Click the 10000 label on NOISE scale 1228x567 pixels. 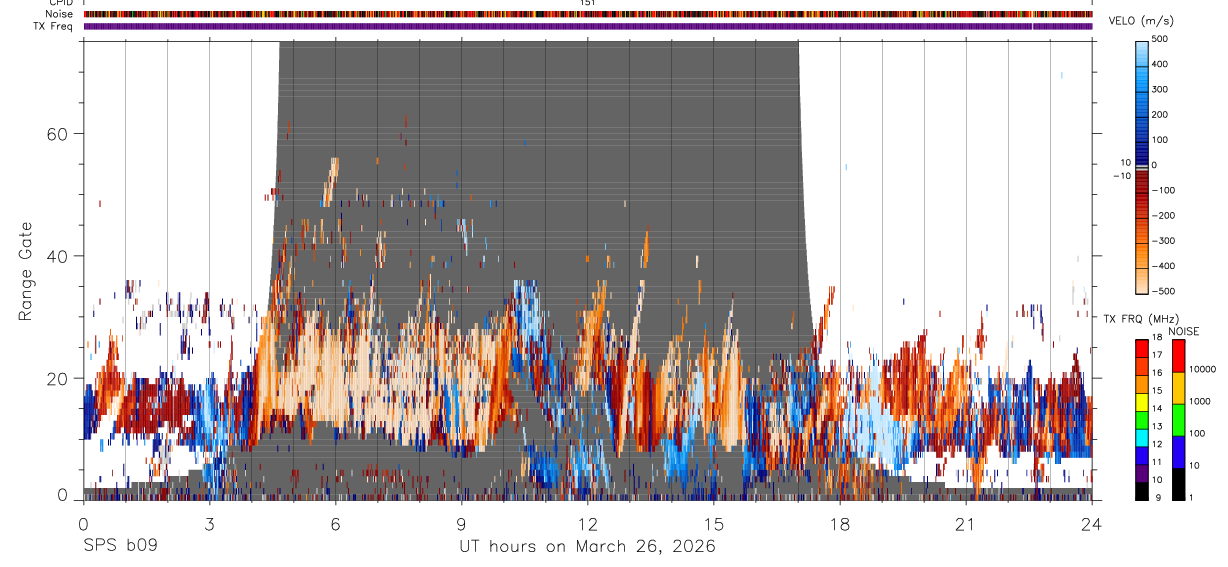[x=1202, y=369]
